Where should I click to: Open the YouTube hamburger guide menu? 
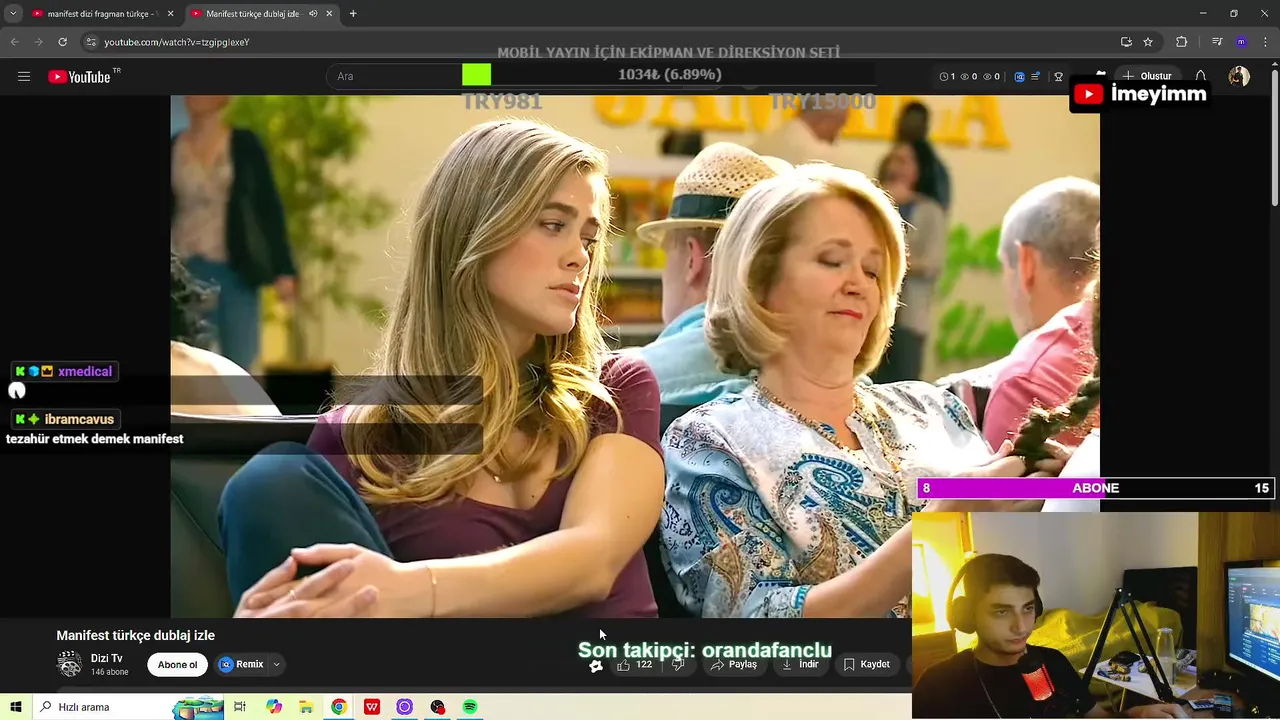[x=24, y=76]
